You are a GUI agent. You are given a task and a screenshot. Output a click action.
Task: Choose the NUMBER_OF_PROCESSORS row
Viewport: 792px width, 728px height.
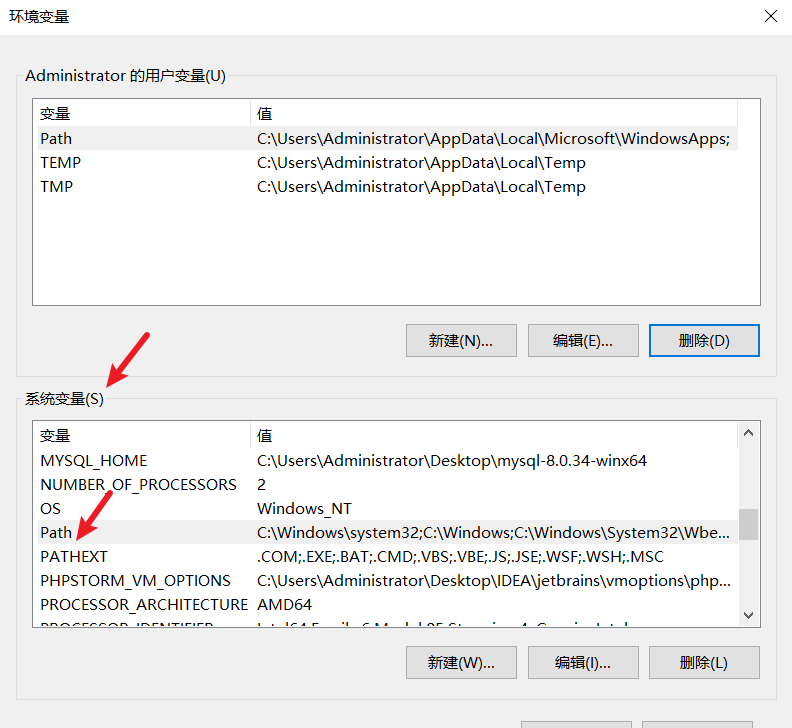[x=138, y=485]
